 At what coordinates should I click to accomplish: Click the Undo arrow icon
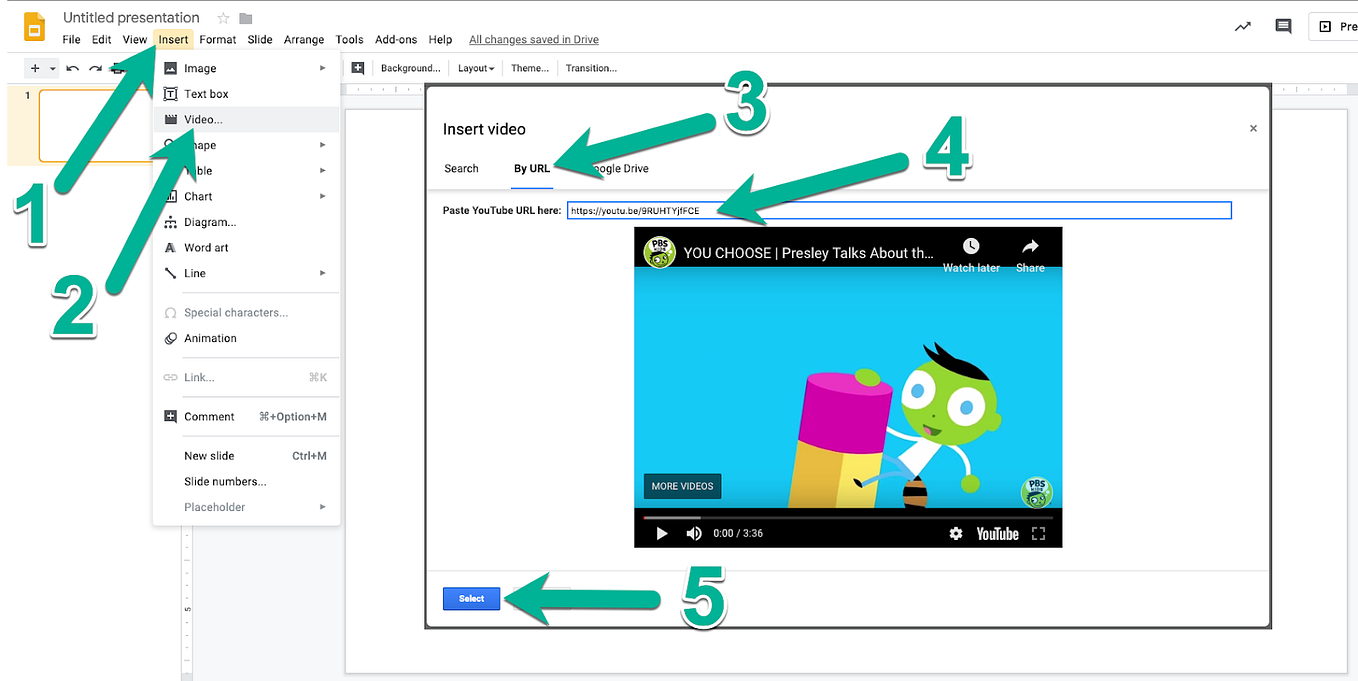tap(70, 68)
